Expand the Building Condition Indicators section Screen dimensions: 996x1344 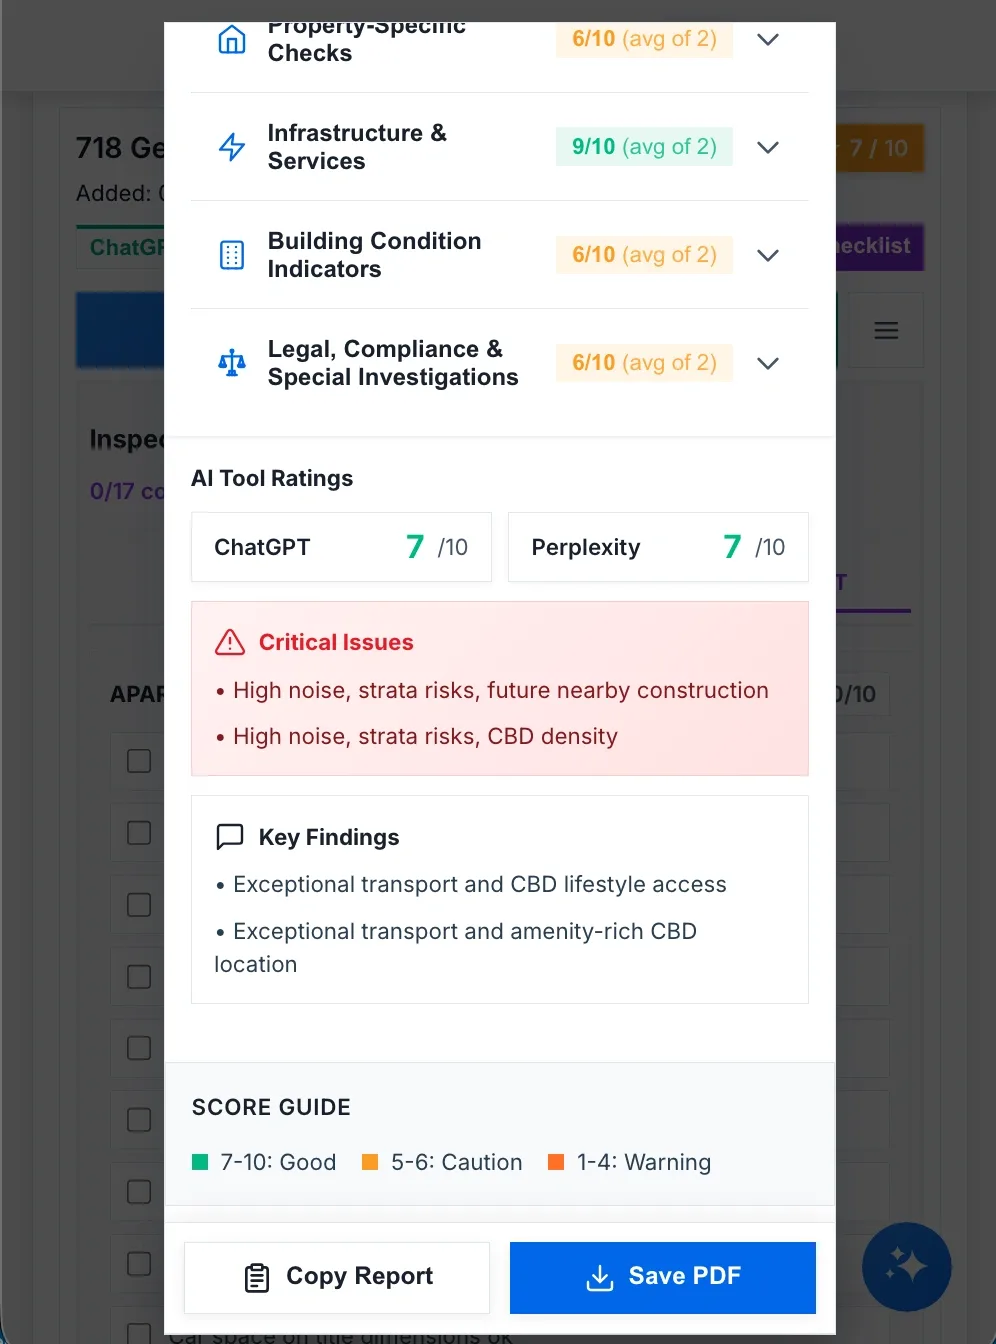coord(768,255)
